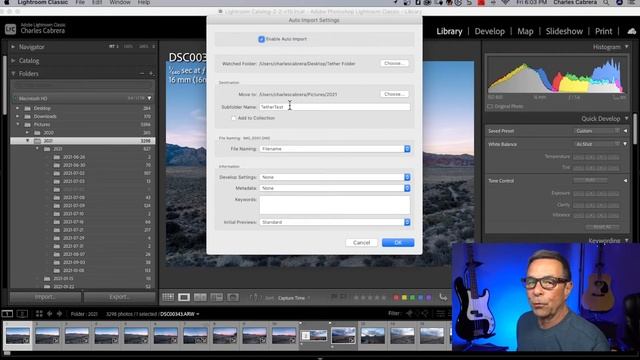Viewport: 640px width, 360px height.
Task: Open White Balance dropdown
Action: tap(598, 144)
